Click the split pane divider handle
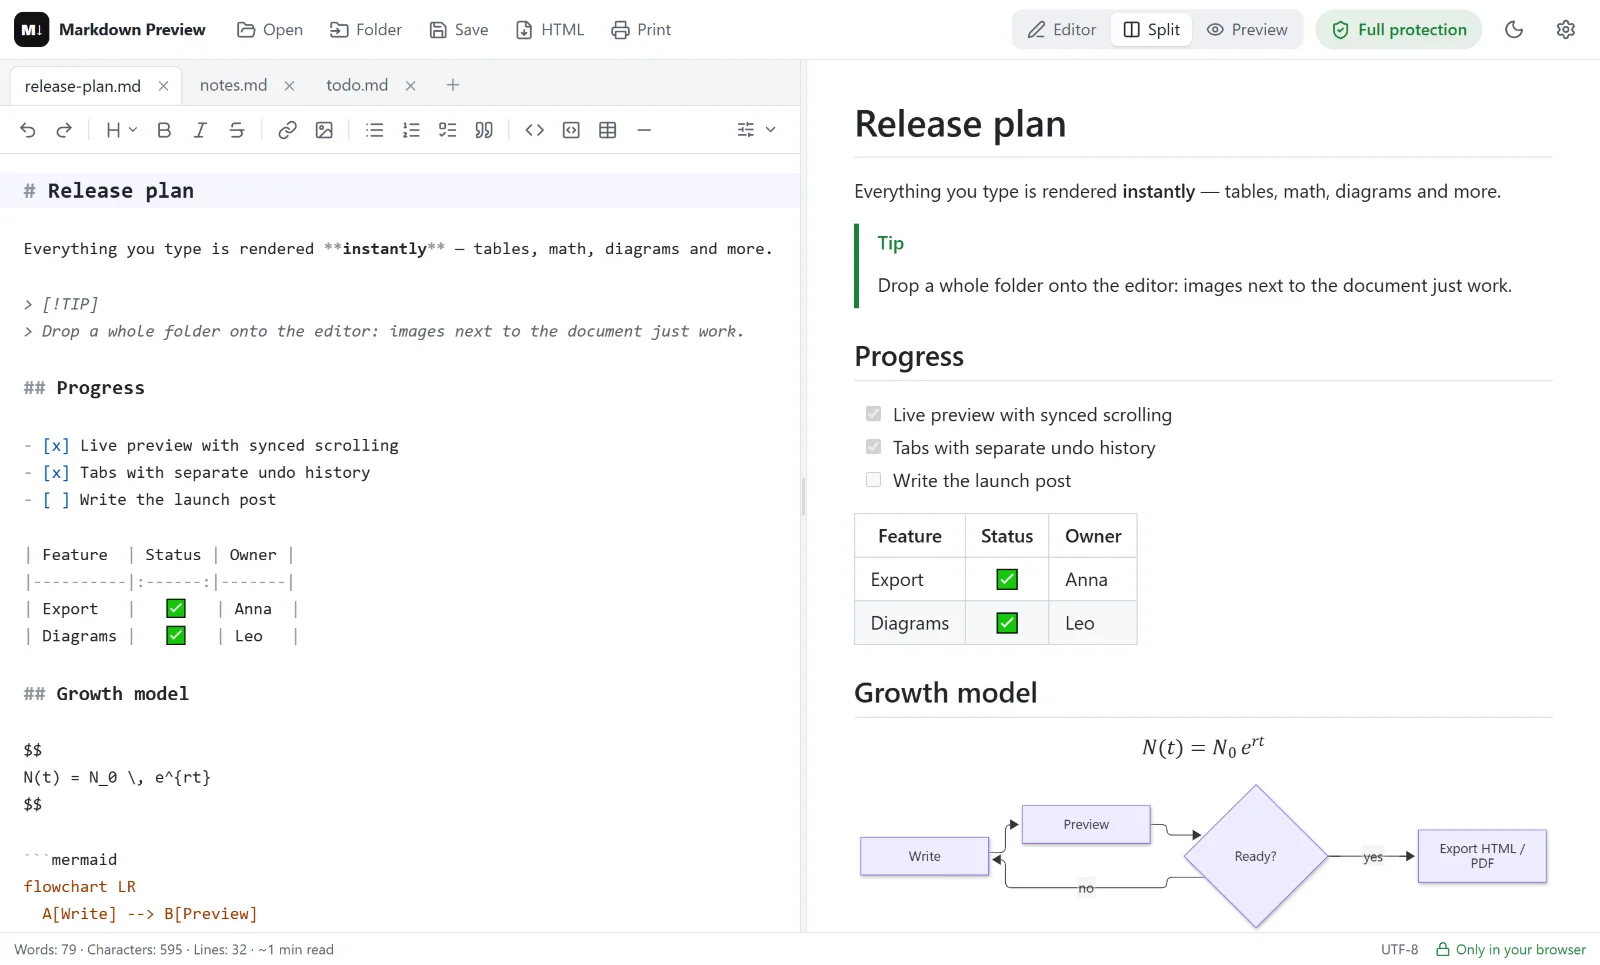The width and height of the screenshot is (1600, 965). coord(804,496)
